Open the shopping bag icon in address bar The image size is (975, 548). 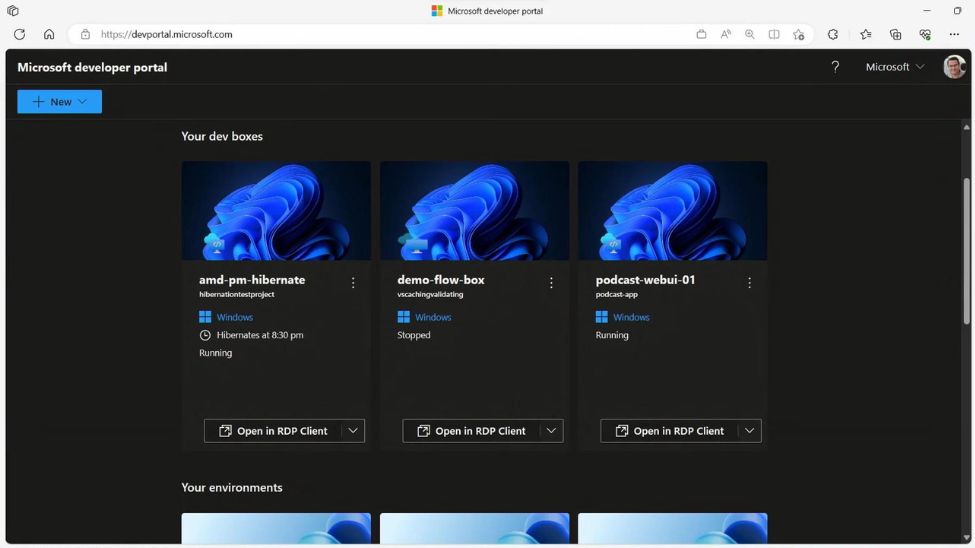point(701,34)
